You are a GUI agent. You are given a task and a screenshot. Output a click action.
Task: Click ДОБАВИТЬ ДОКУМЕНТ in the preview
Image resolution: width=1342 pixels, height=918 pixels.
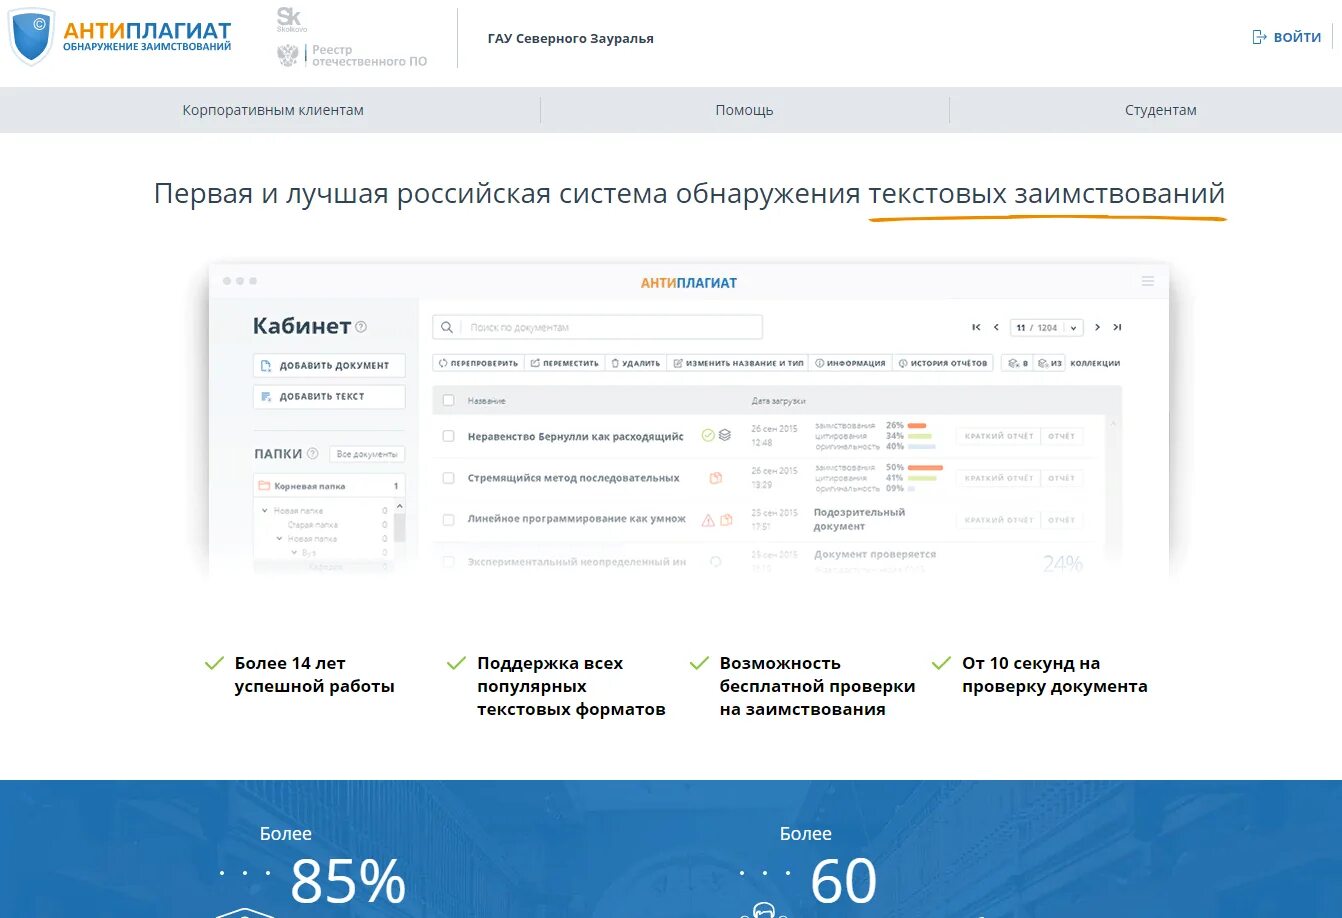coord(329,366)
